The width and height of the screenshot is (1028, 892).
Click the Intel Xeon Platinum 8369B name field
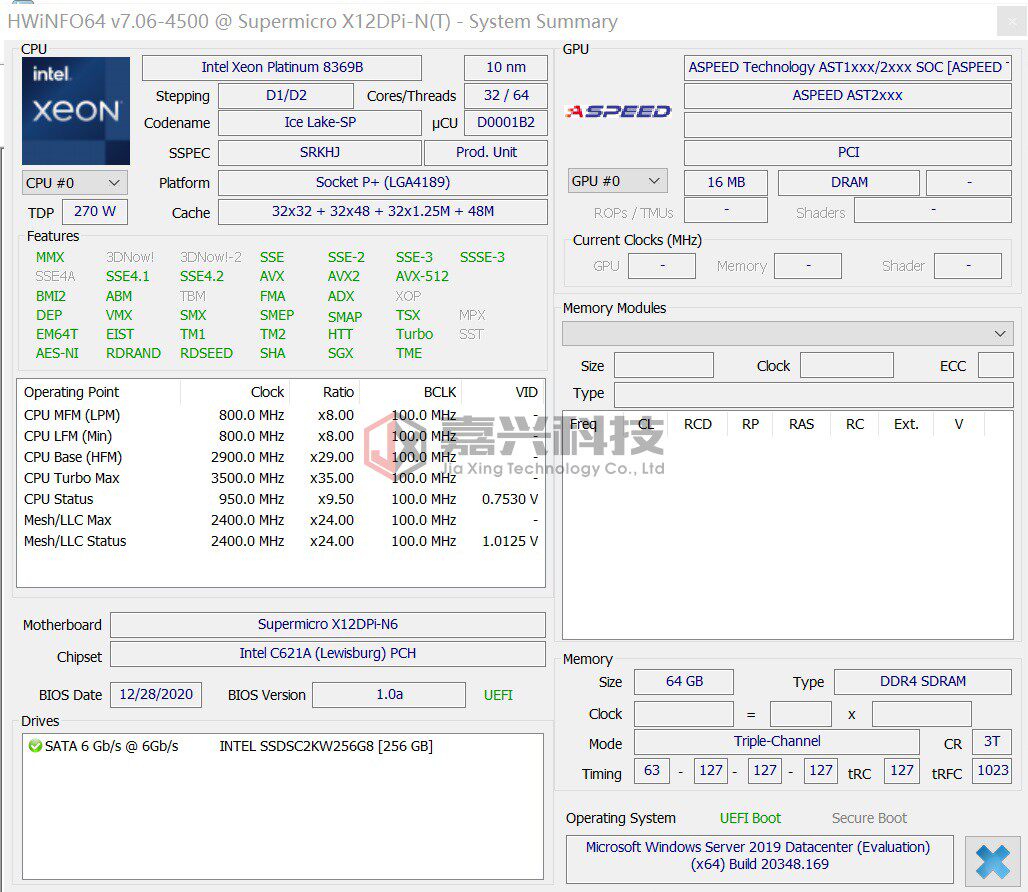[282, 68]
